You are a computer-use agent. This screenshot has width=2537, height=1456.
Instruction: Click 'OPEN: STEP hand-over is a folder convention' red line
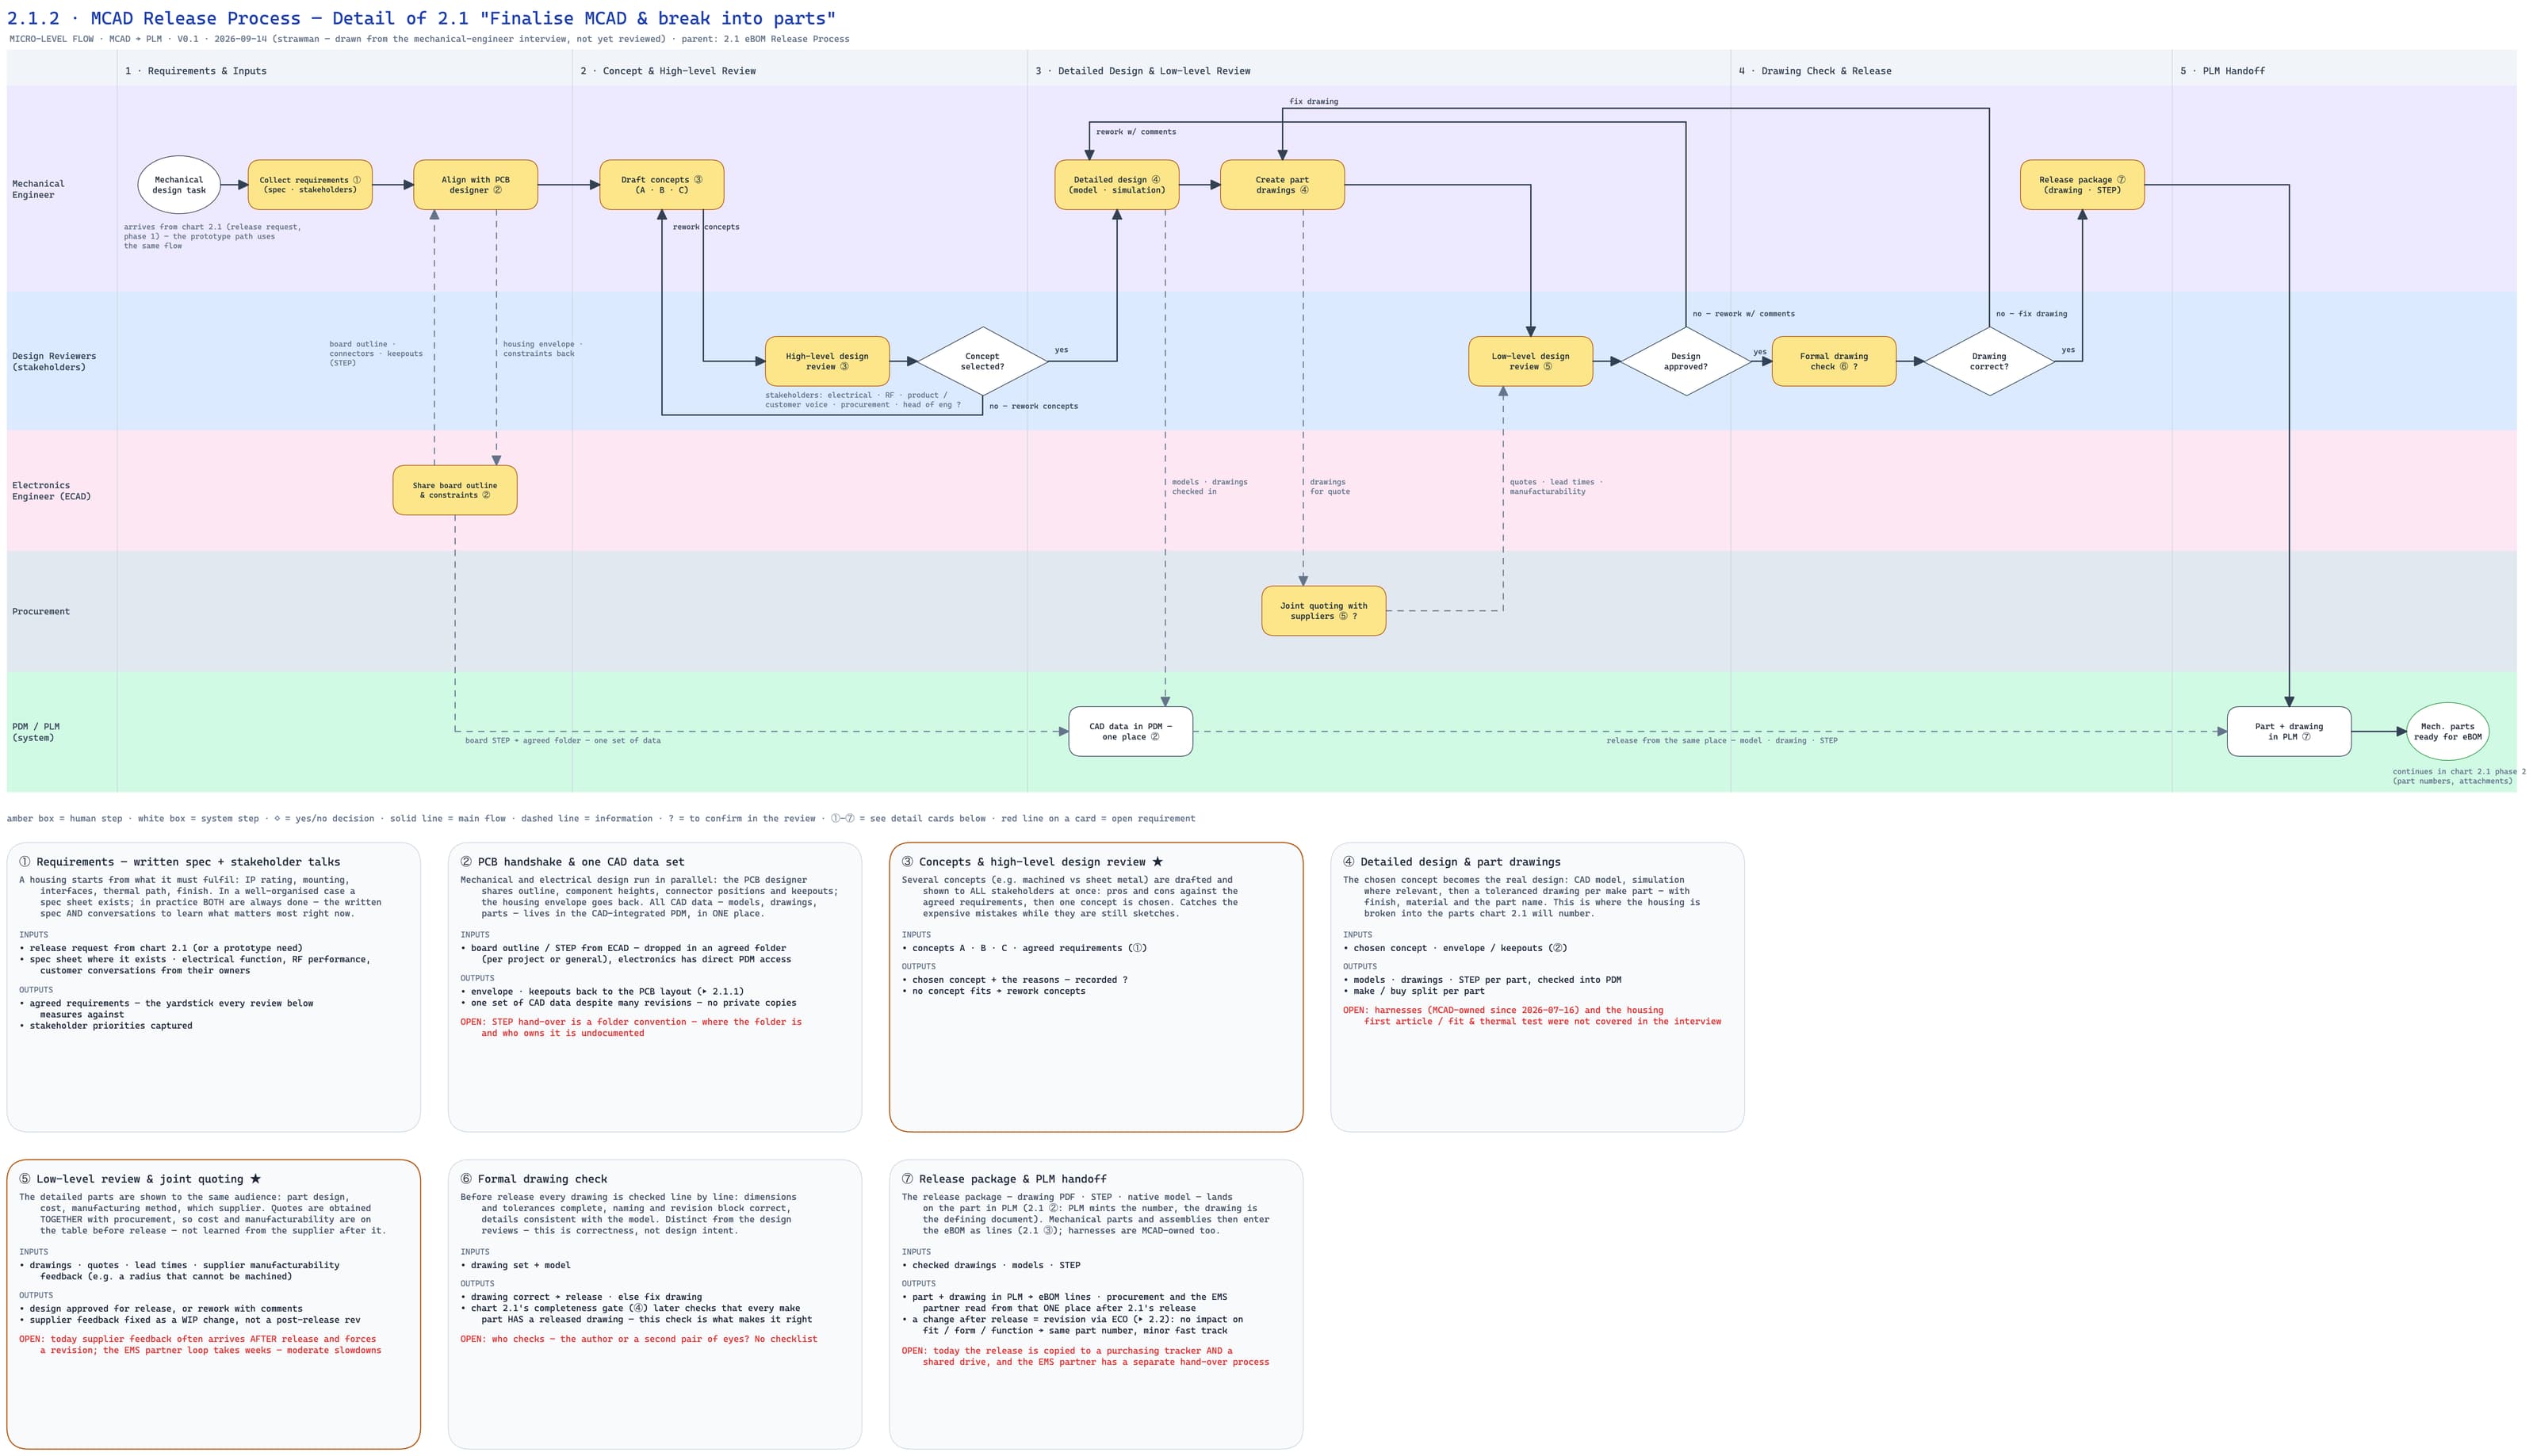(631, 1028)
